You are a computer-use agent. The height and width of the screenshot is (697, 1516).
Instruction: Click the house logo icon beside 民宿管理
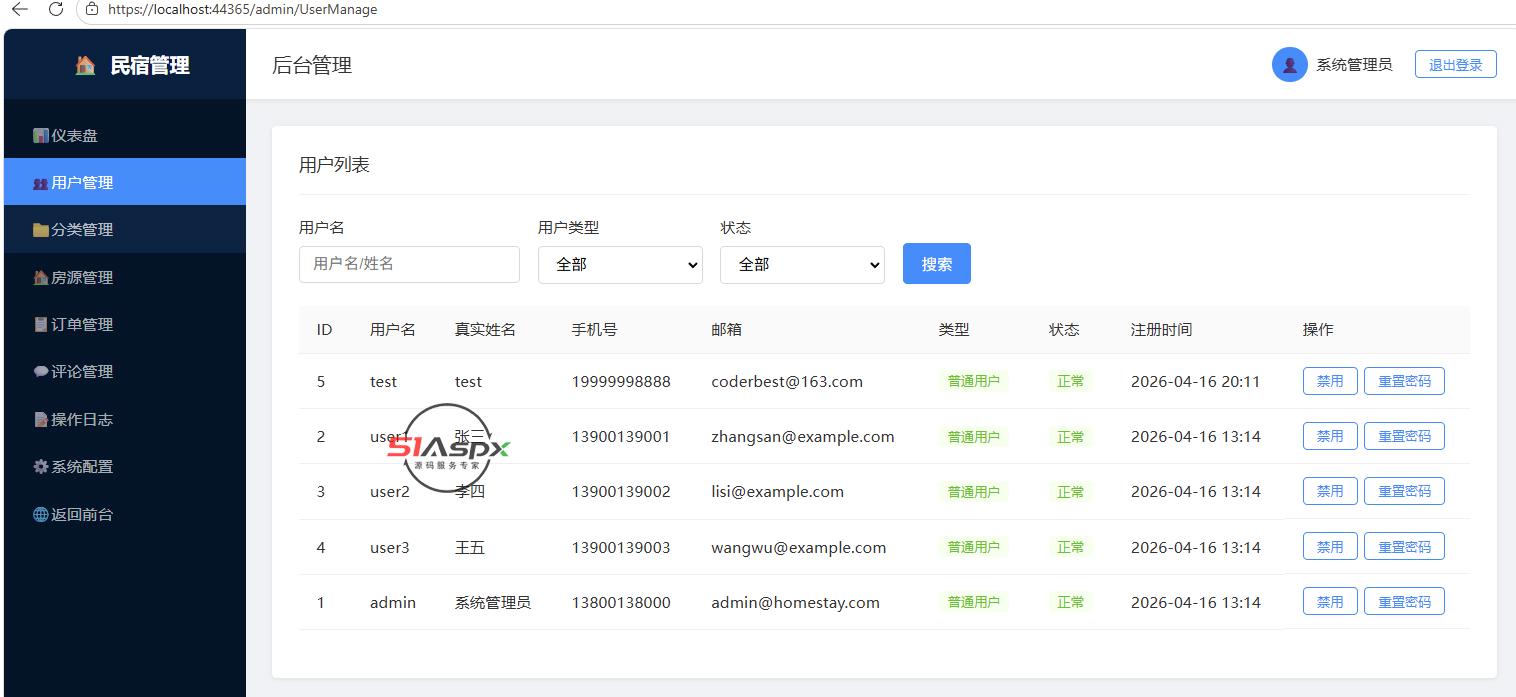86,66
